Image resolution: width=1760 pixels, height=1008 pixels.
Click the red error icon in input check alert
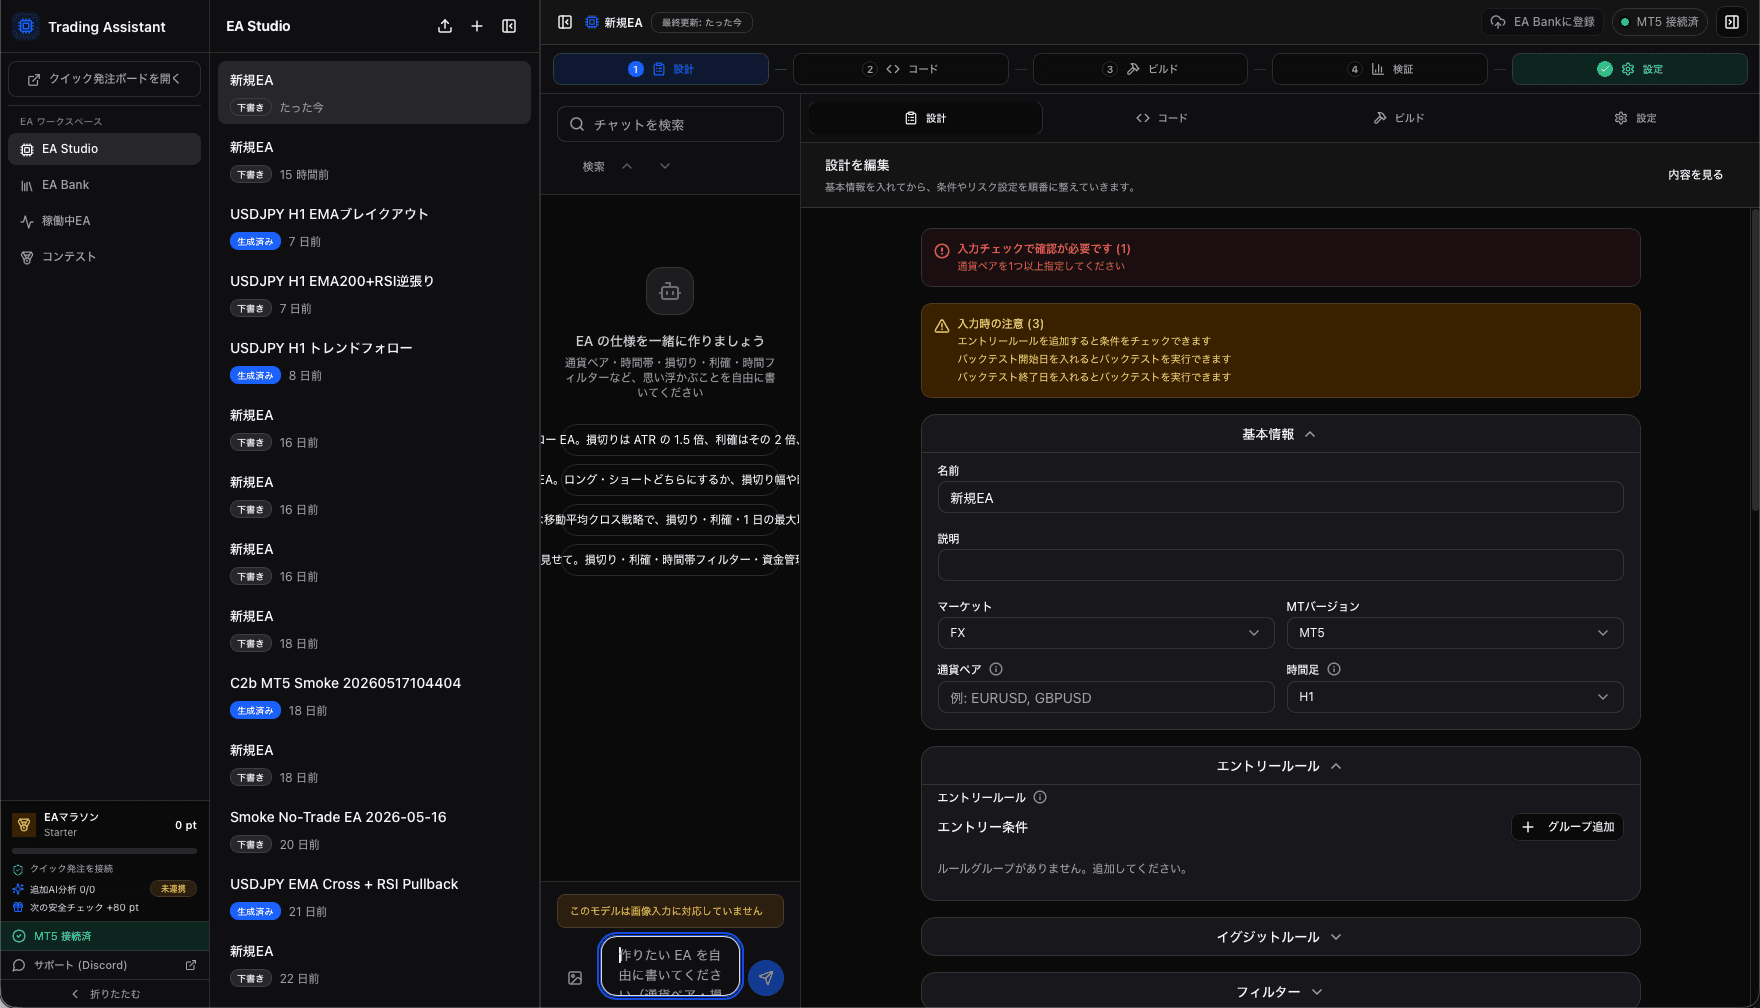click(x=941, y=251)
